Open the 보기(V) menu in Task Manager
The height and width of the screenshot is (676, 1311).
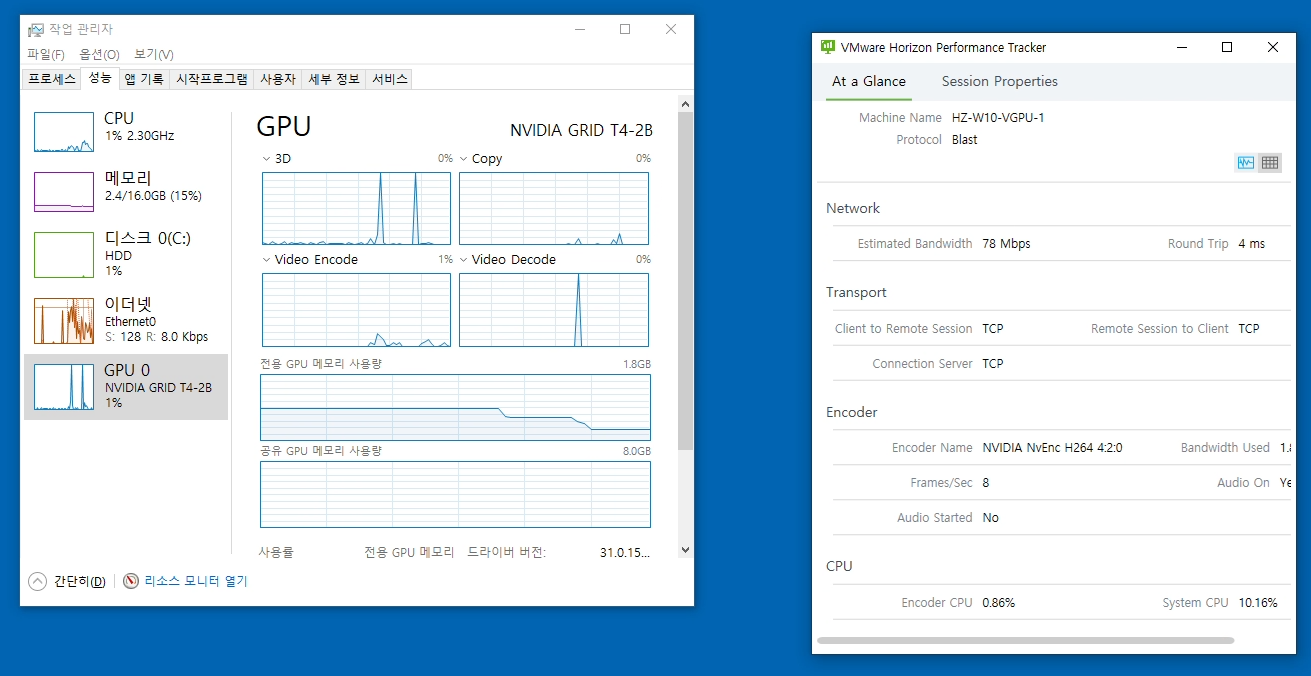coord(153,54)
